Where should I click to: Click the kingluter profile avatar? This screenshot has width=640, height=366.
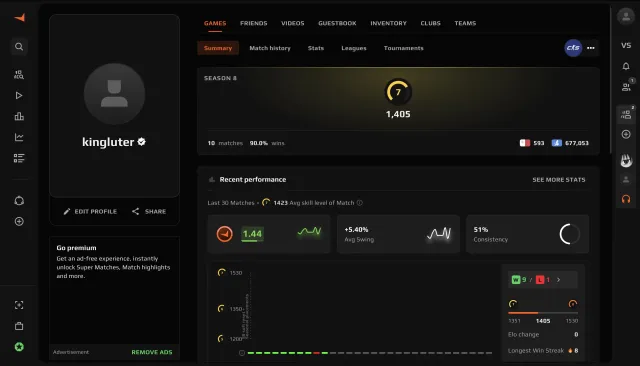pyautogui.click(x=114, y=93)
